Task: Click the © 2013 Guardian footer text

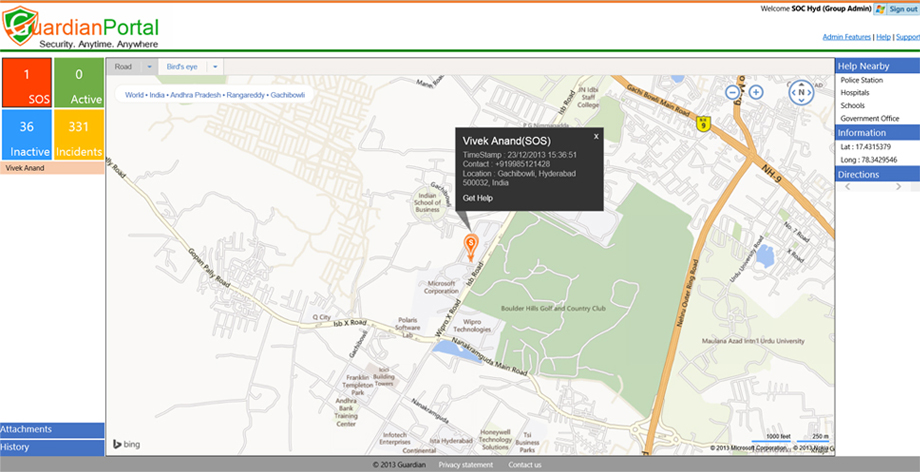Action: [399, 465]
